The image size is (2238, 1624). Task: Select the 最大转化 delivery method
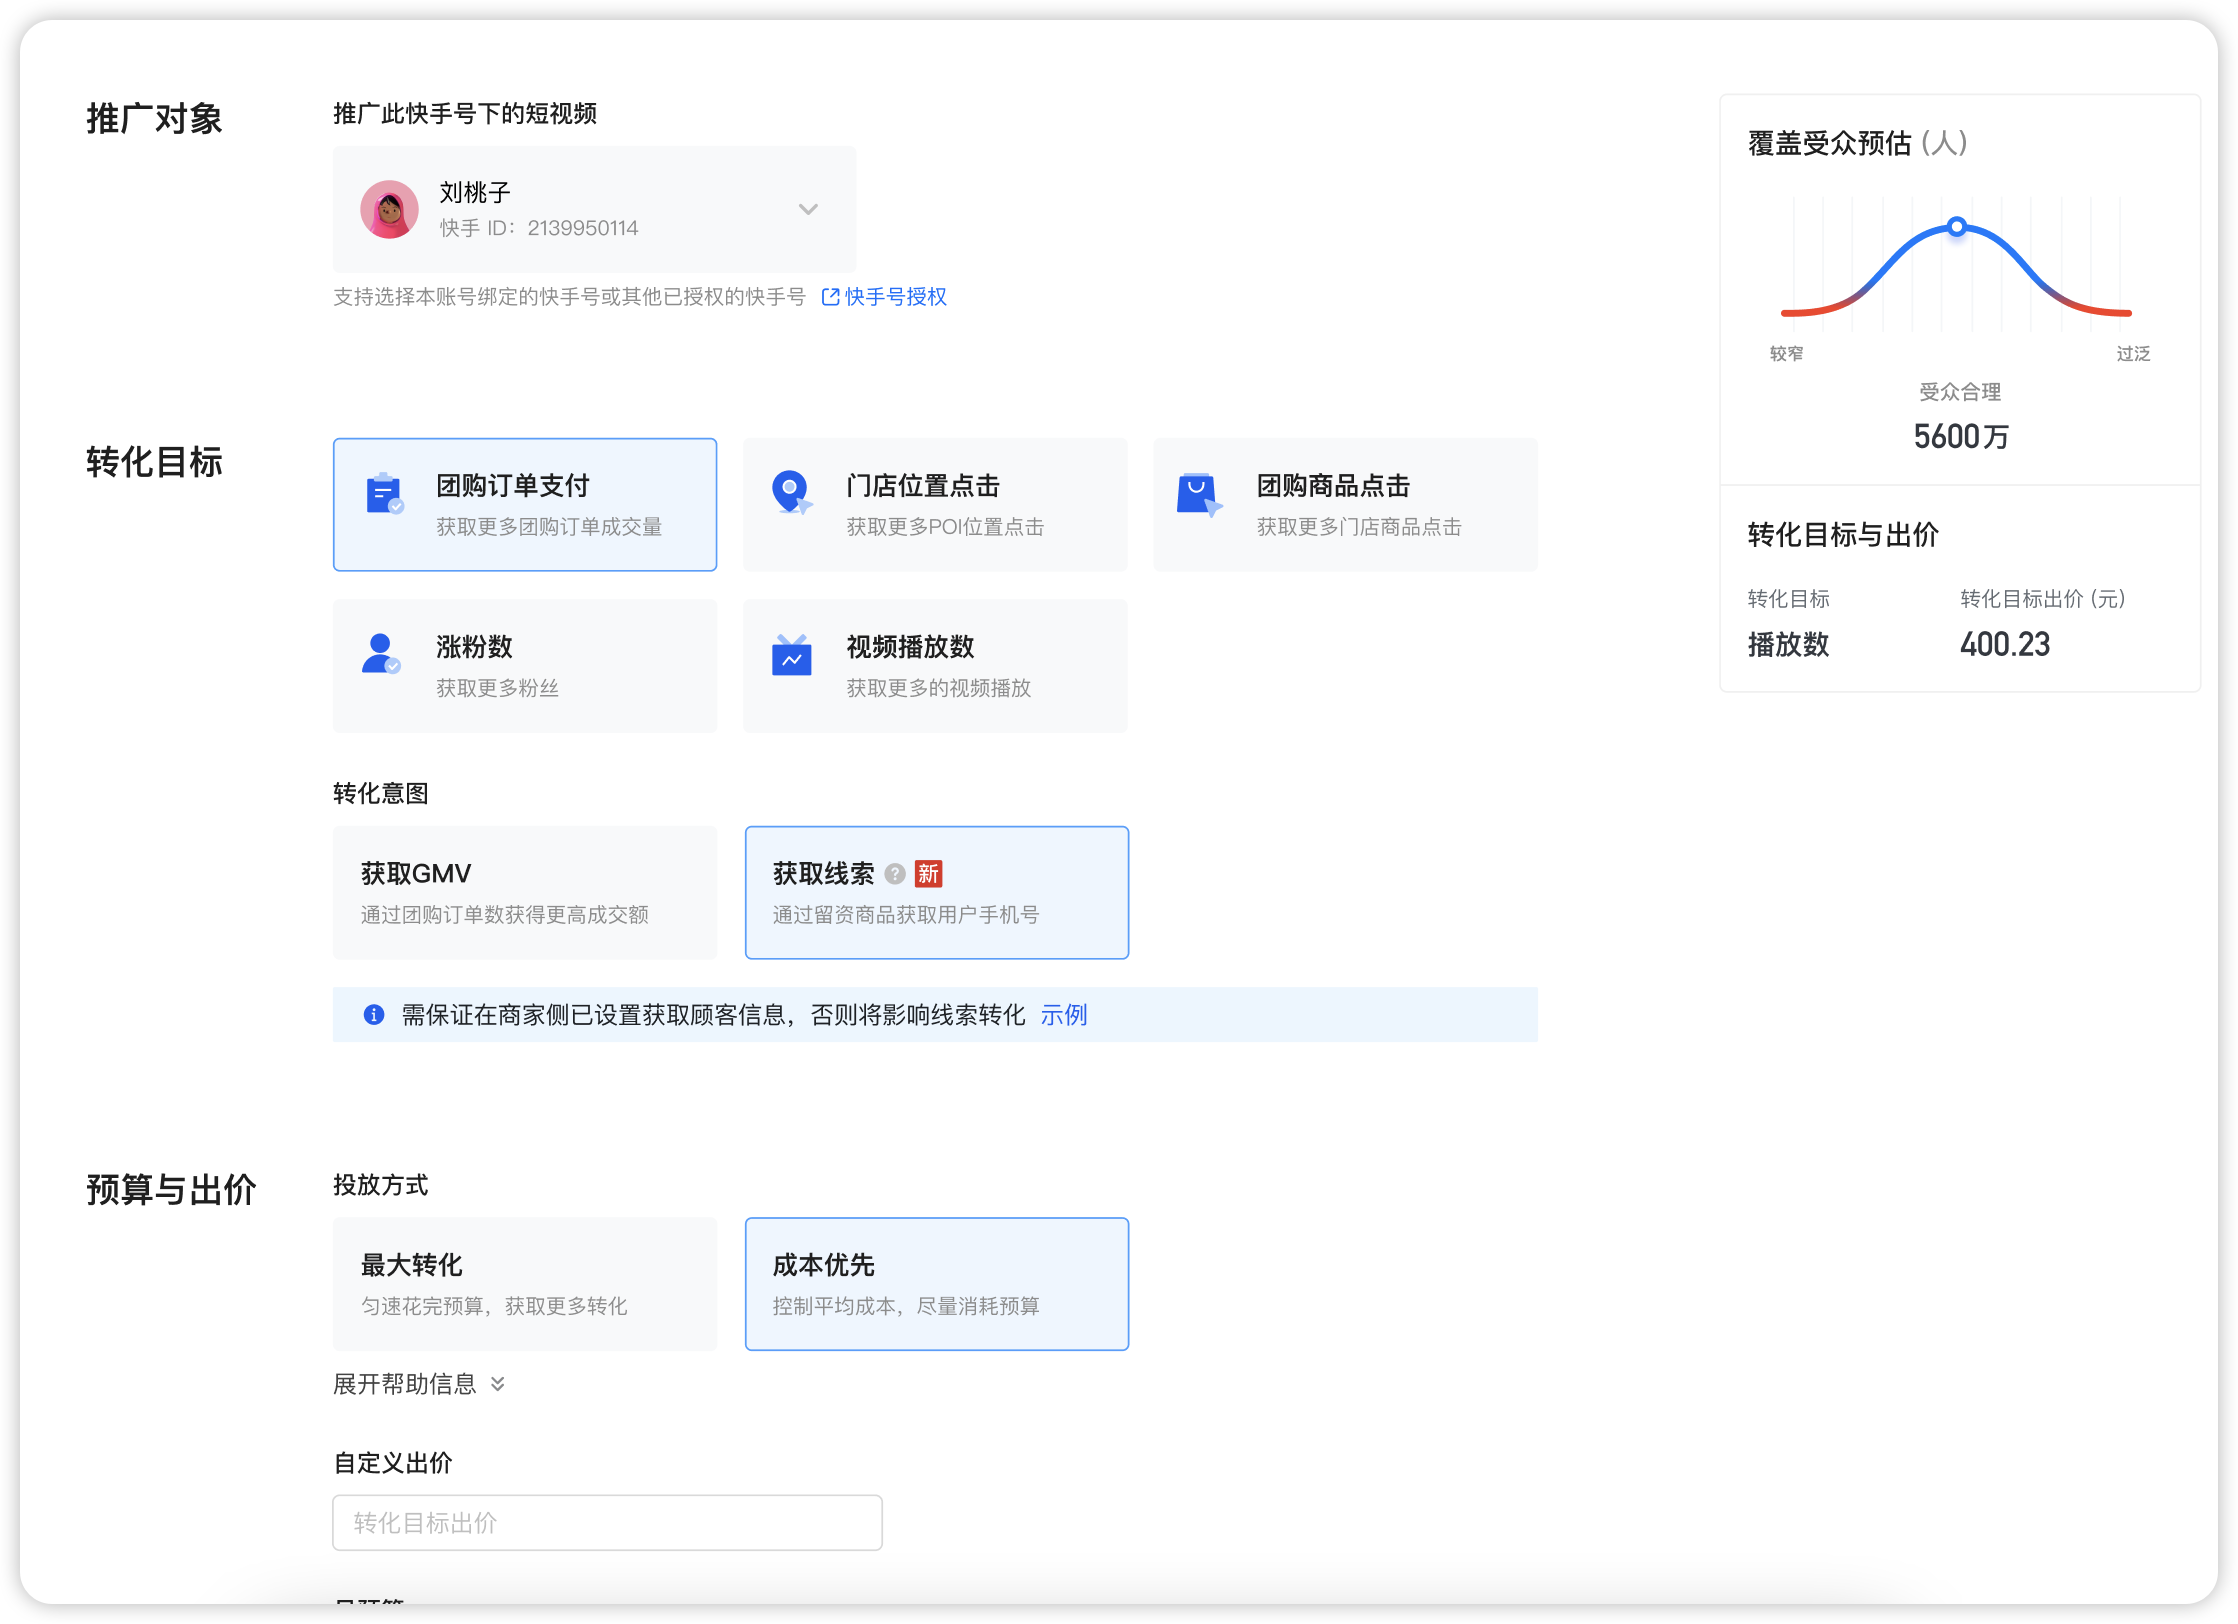(x=525, y=1283)
